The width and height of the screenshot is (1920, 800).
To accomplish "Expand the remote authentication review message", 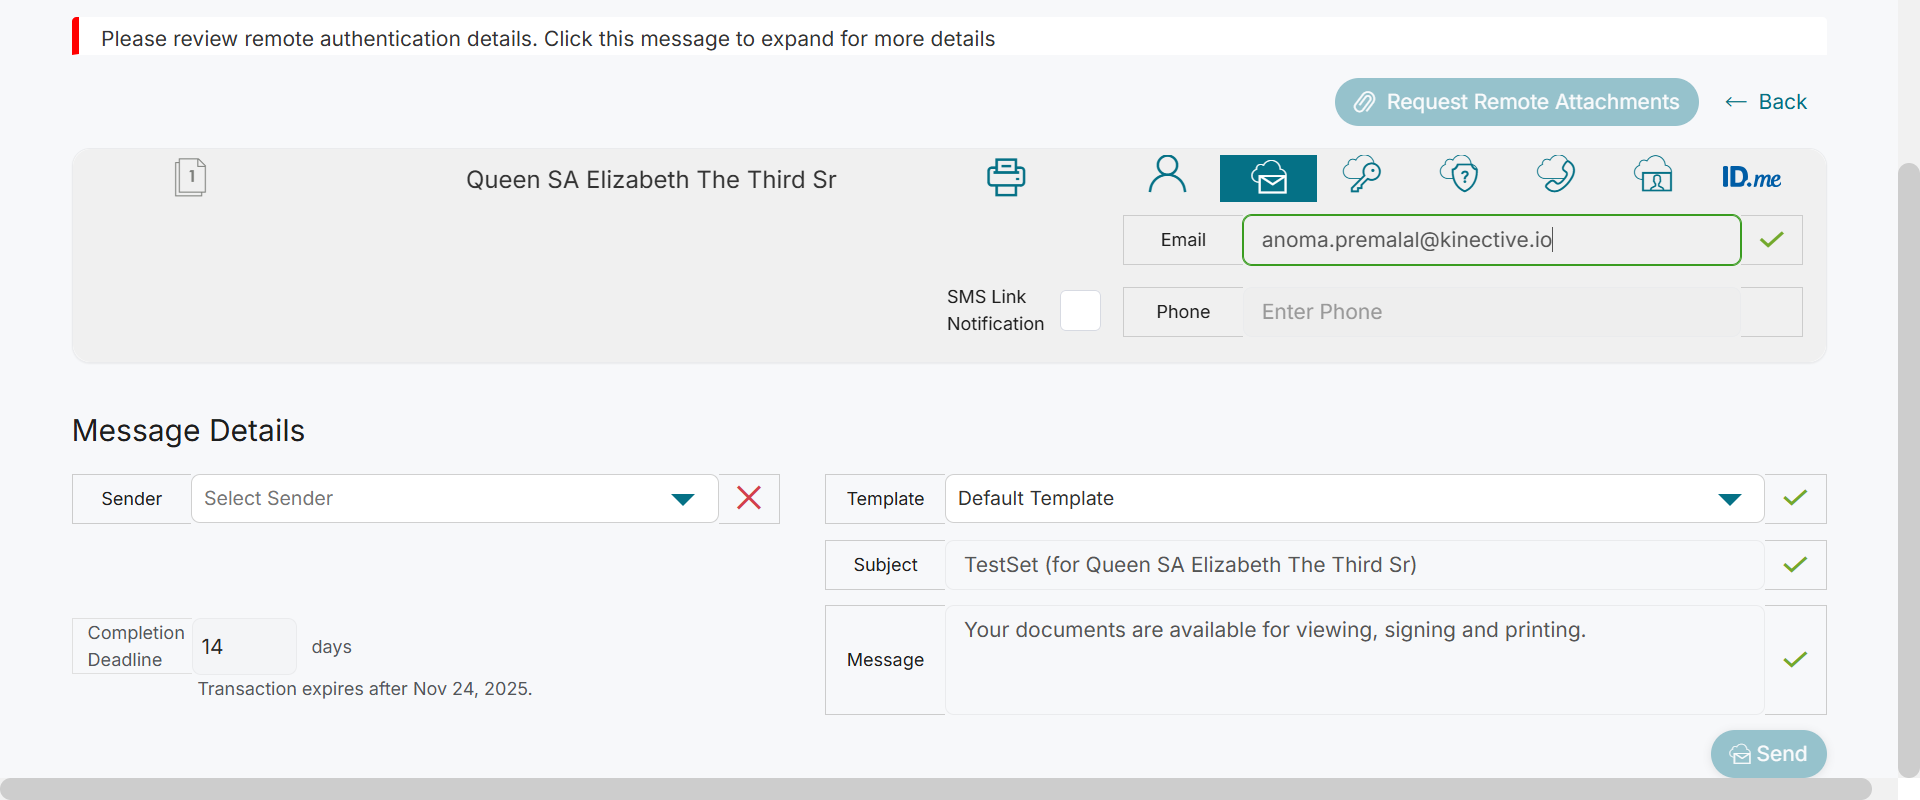I will (548, 39).
